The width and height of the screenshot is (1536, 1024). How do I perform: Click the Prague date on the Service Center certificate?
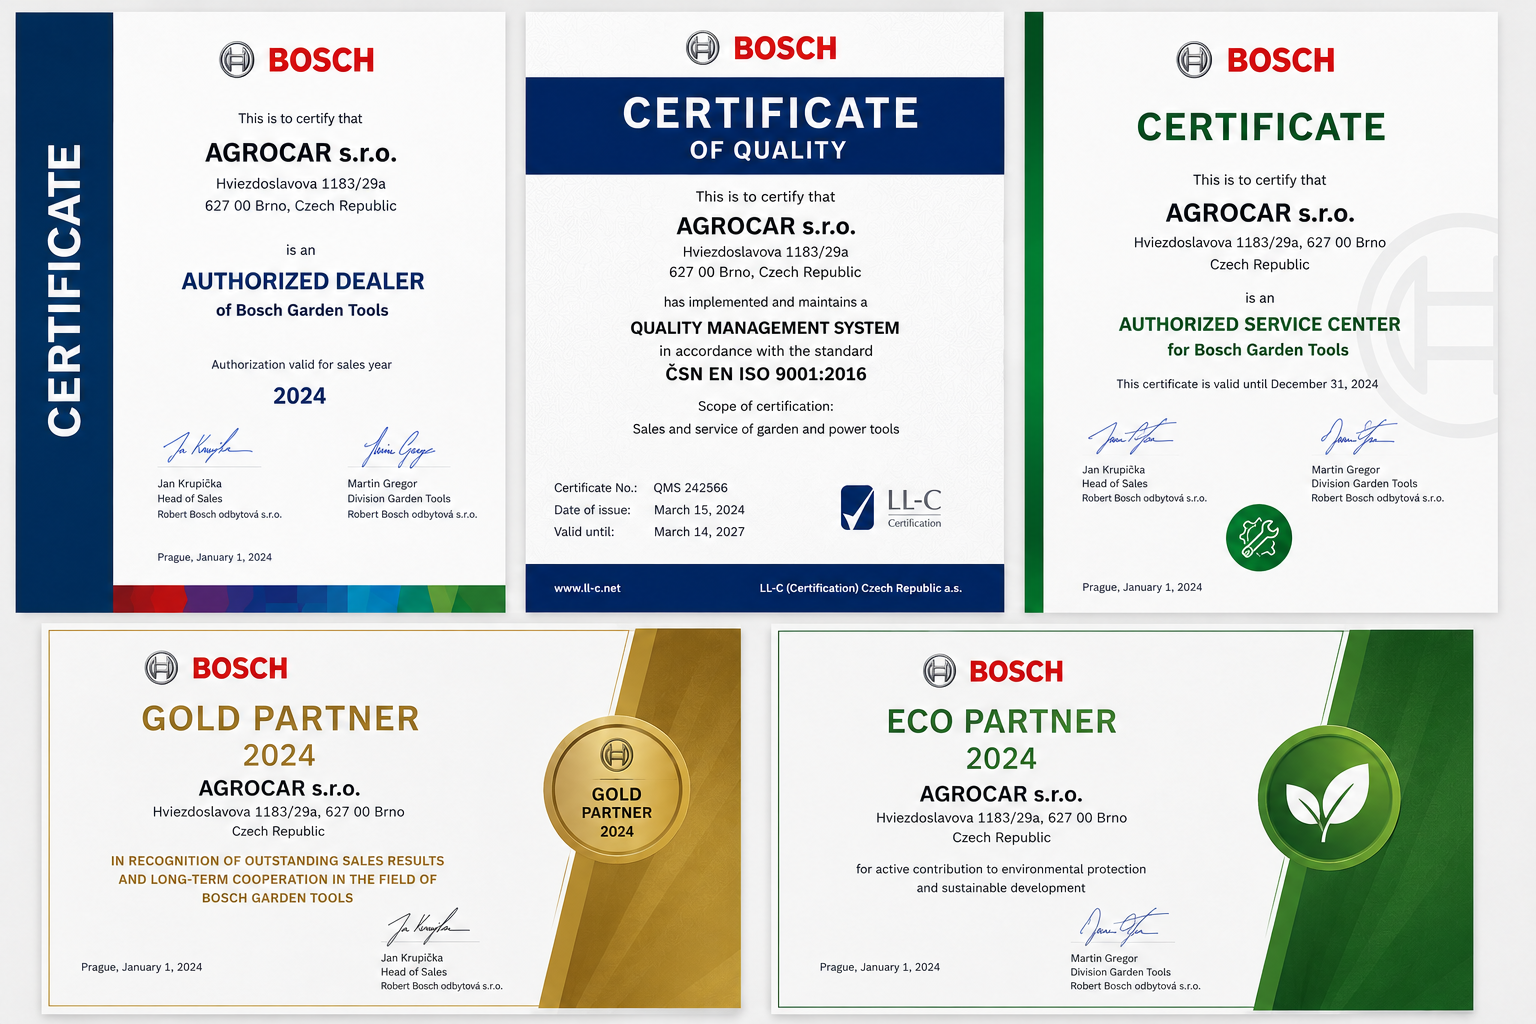pyautogui.click(x=1142, y=587)
